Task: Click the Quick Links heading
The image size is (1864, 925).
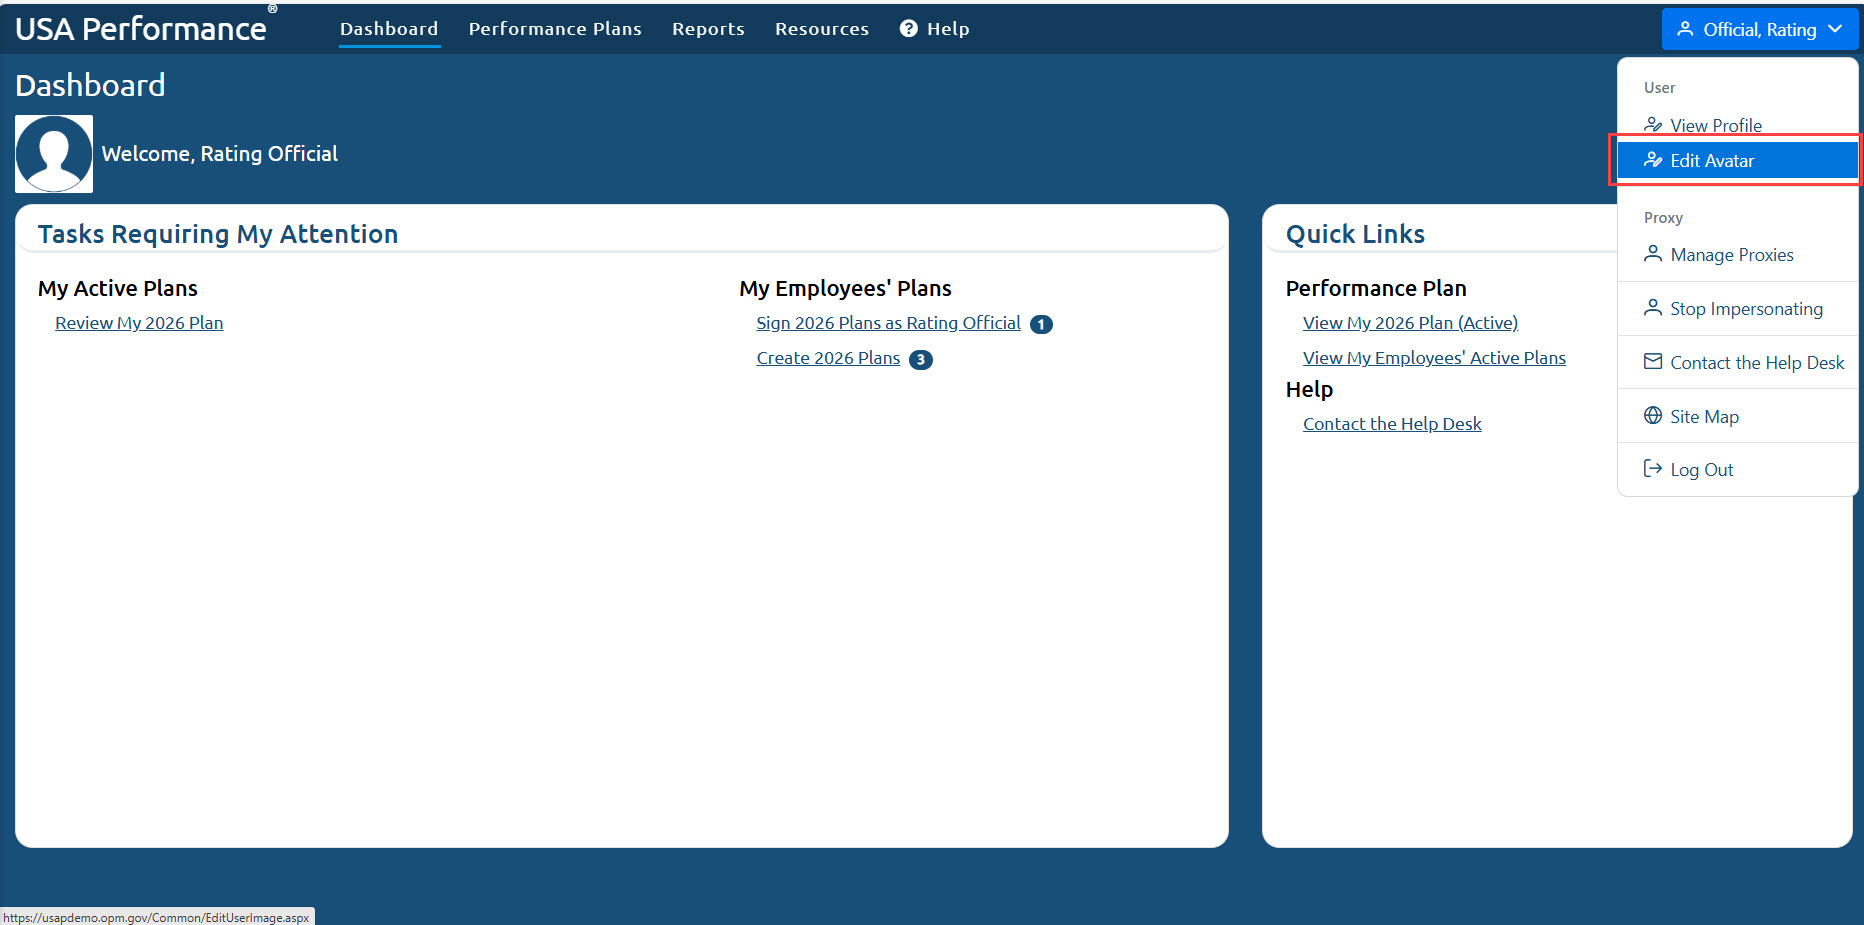Action: click(1355, 234)
